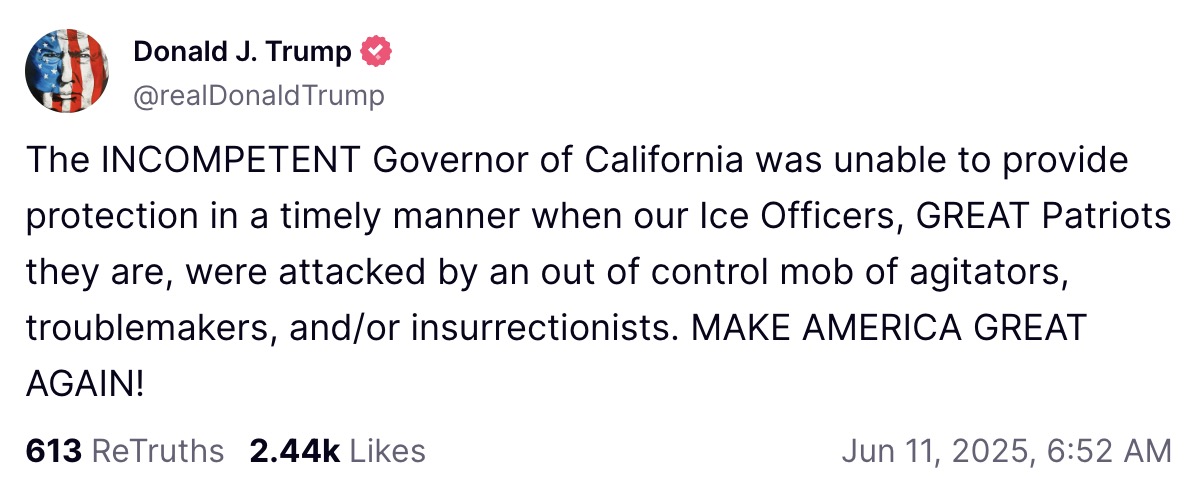Open Donald J. Trump display name
The height and width of the screenshot is (492, 1198).
click(x=243, y=51)
